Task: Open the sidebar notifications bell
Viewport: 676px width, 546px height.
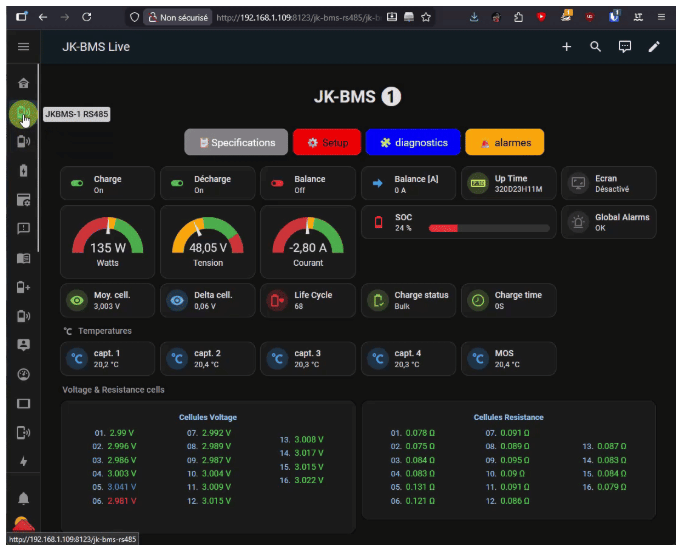Action: click(23, 498)
